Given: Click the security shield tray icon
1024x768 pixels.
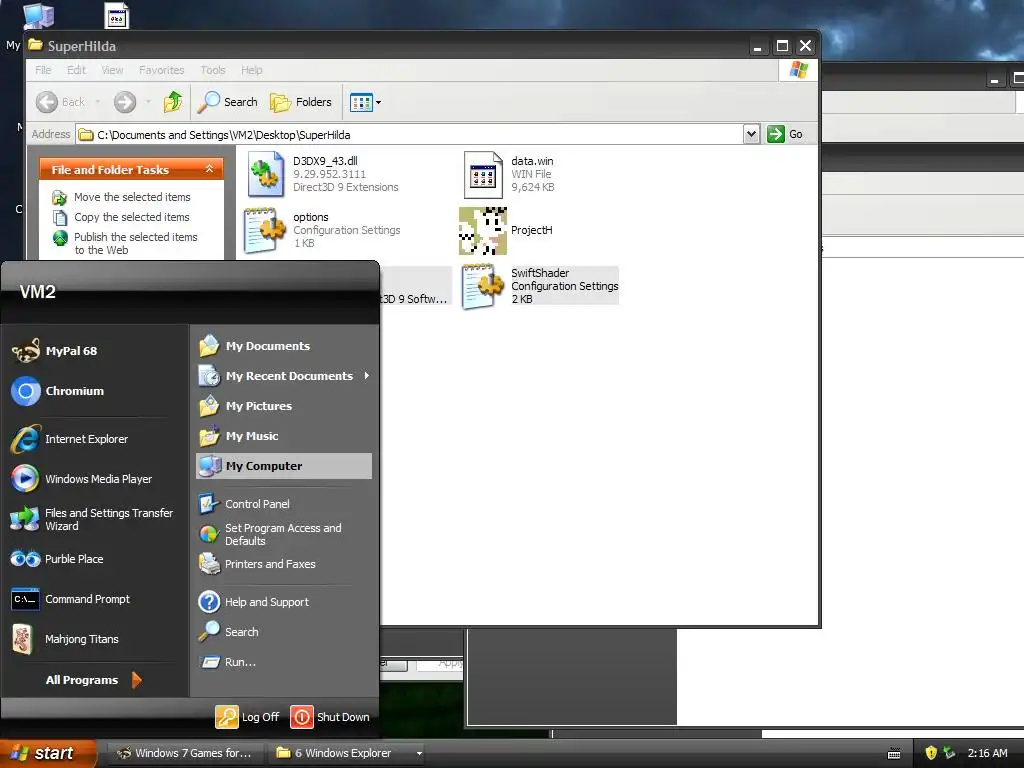Looking at the screenshot, I should click(x=931, y=753).
